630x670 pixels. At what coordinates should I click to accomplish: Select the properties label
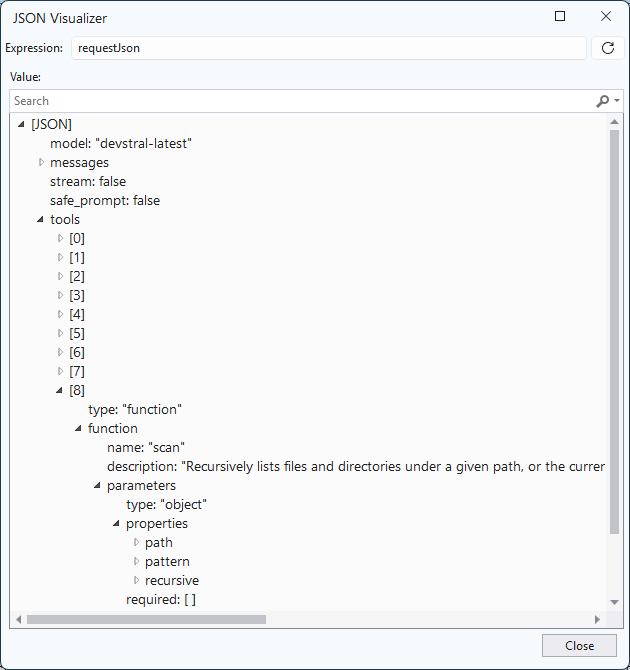tap(157, 524)
